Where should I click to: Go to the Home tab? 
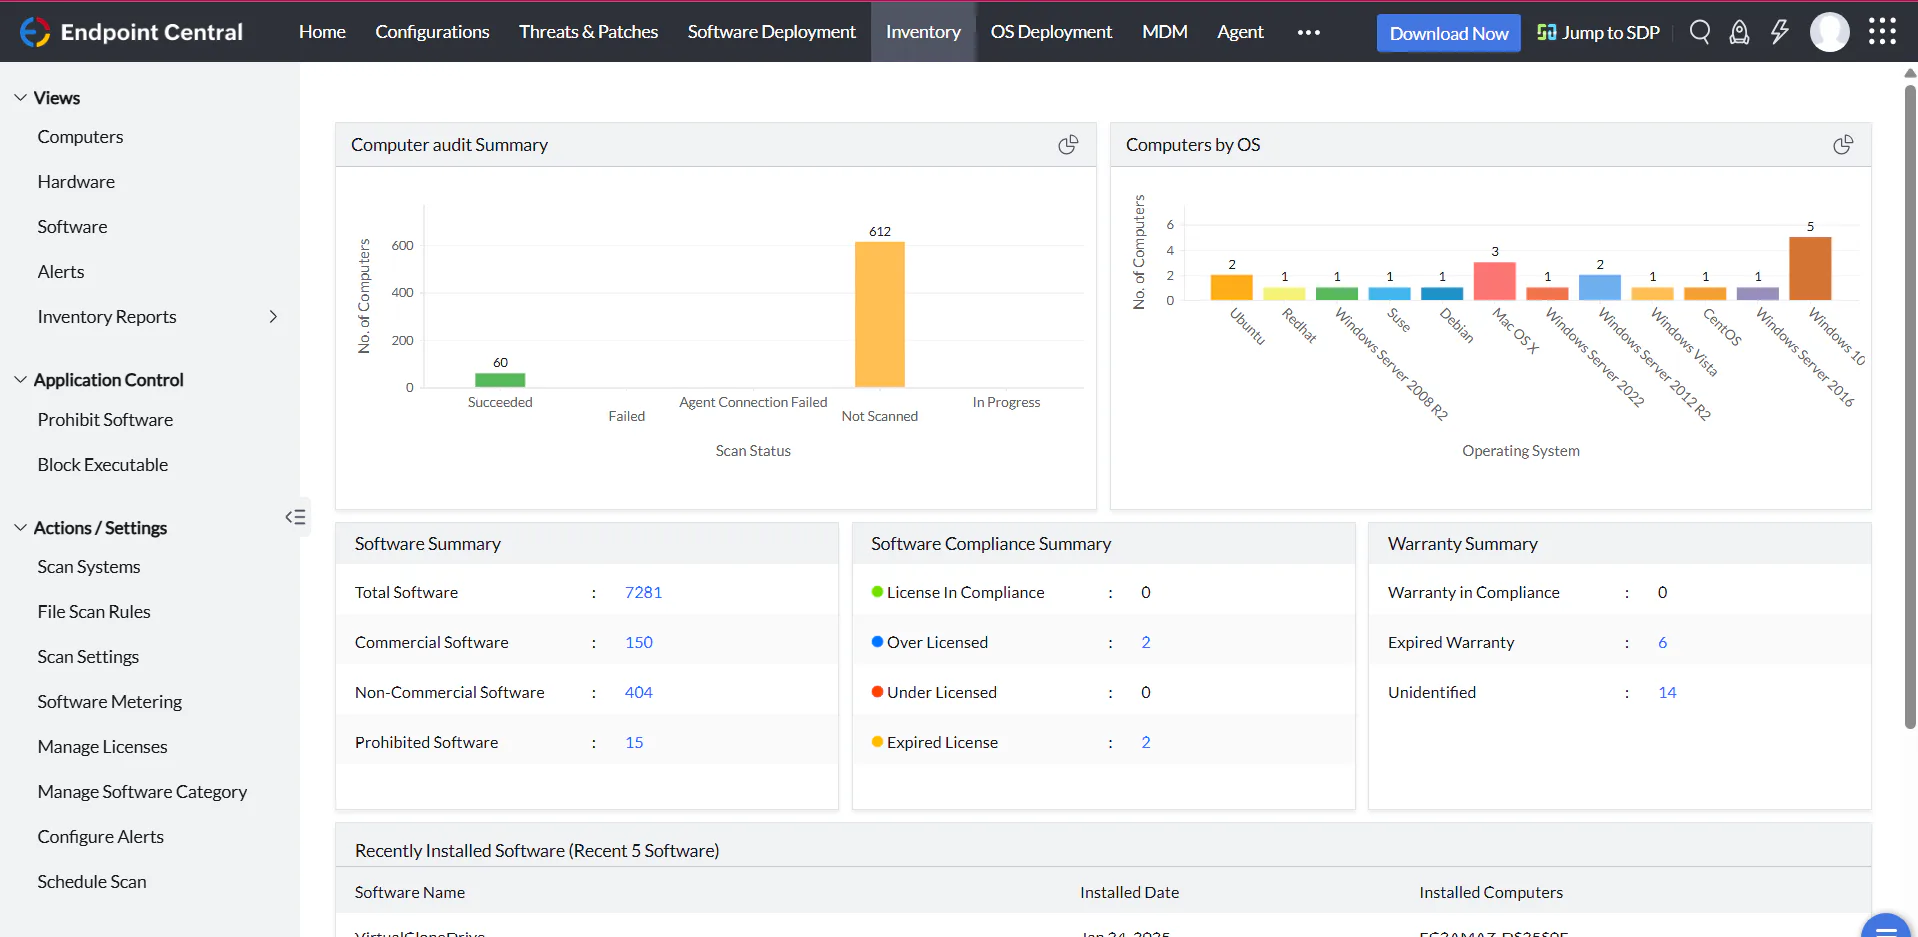pos(322,32)
